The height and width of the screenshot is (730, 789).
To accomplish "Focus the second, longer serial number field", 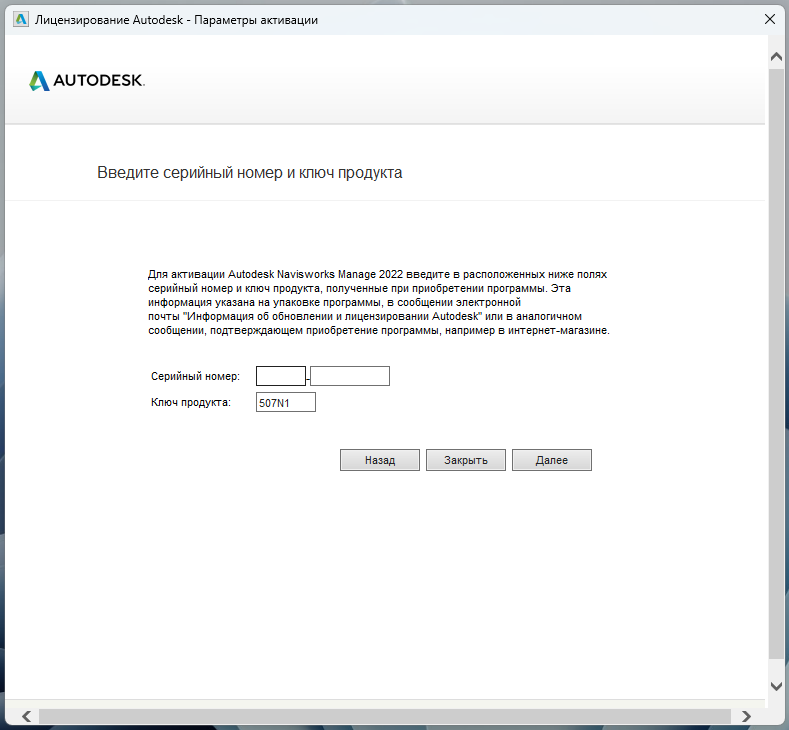I will (x=349, y=376).
